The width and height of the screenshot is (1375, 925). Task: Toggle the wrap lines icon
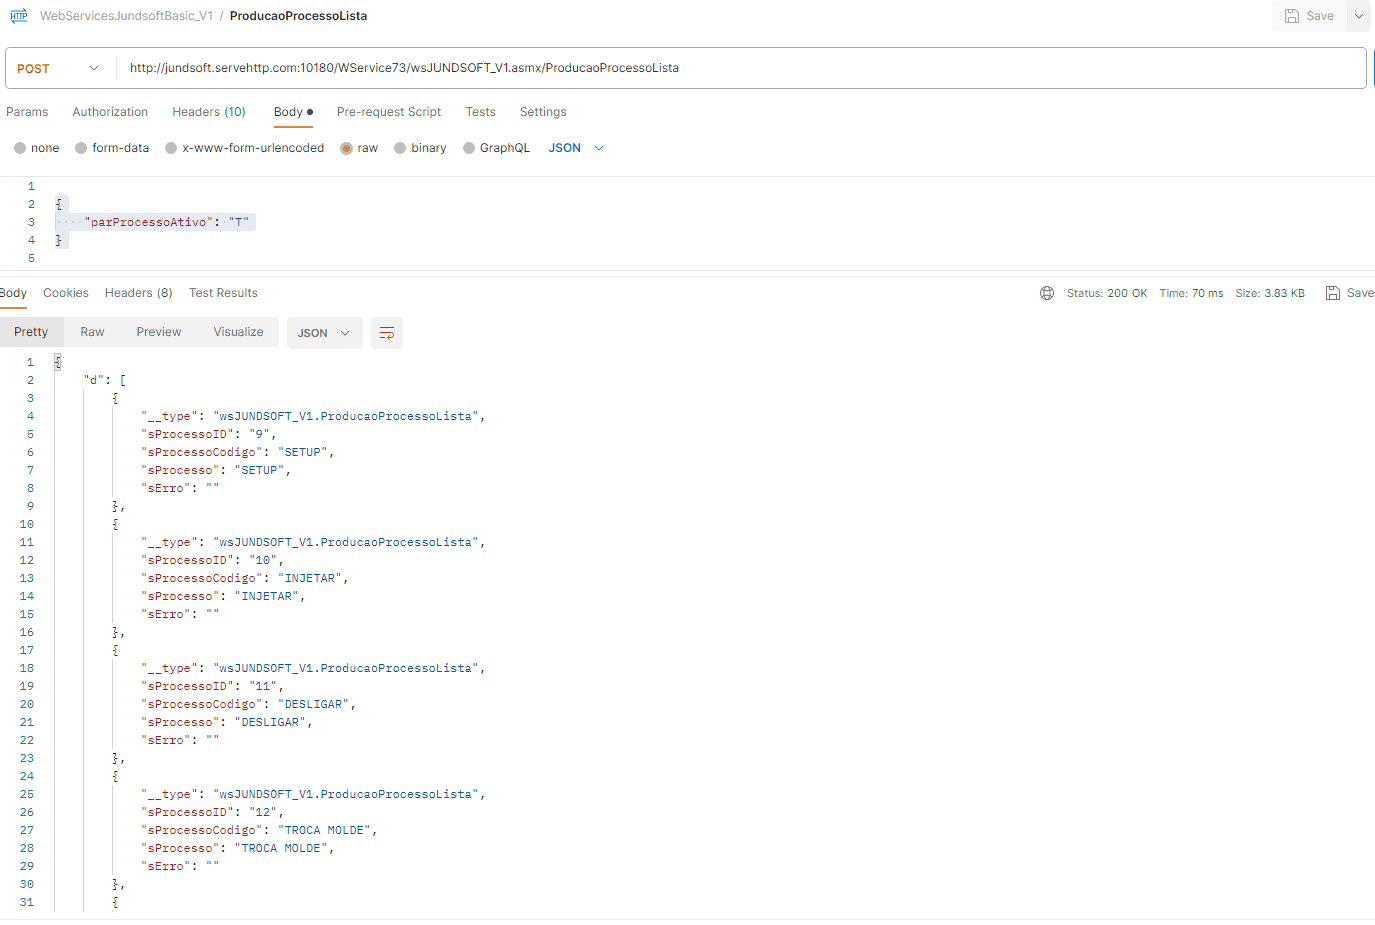tap(387, 333)
